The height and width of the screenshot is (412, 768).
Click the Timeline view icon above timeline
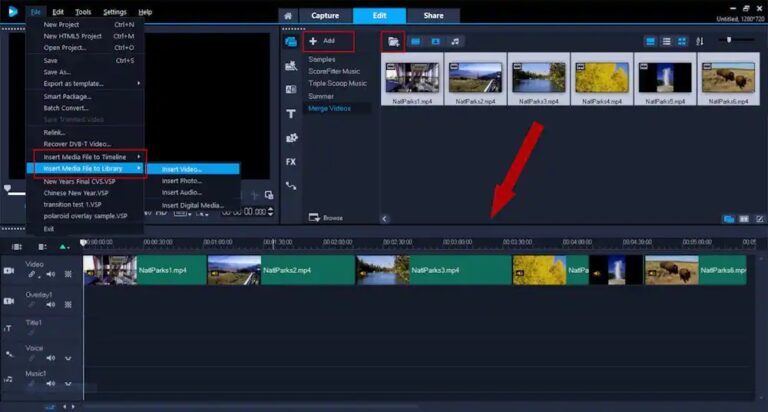point(42,246)
